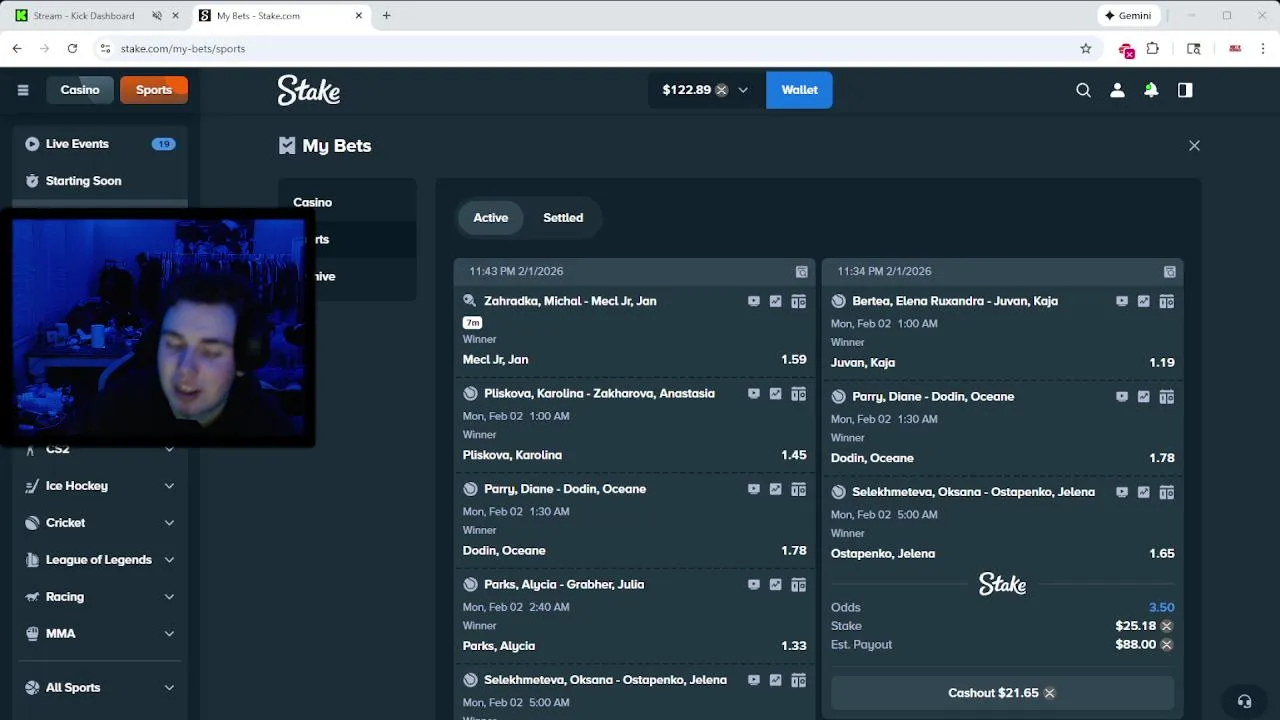Expand the CS2 sidebar section

(x=169, y=449)
